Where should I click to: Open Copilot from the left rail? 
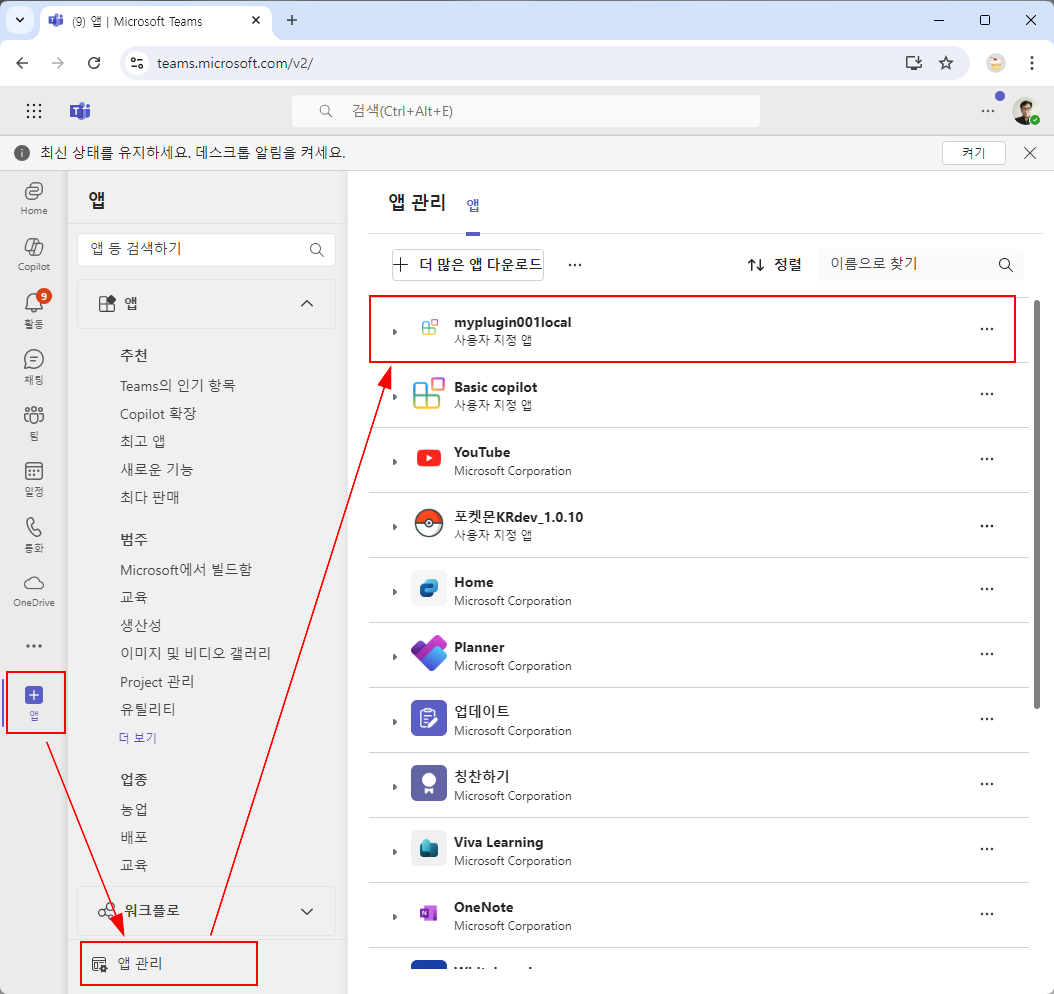[34, 254]
